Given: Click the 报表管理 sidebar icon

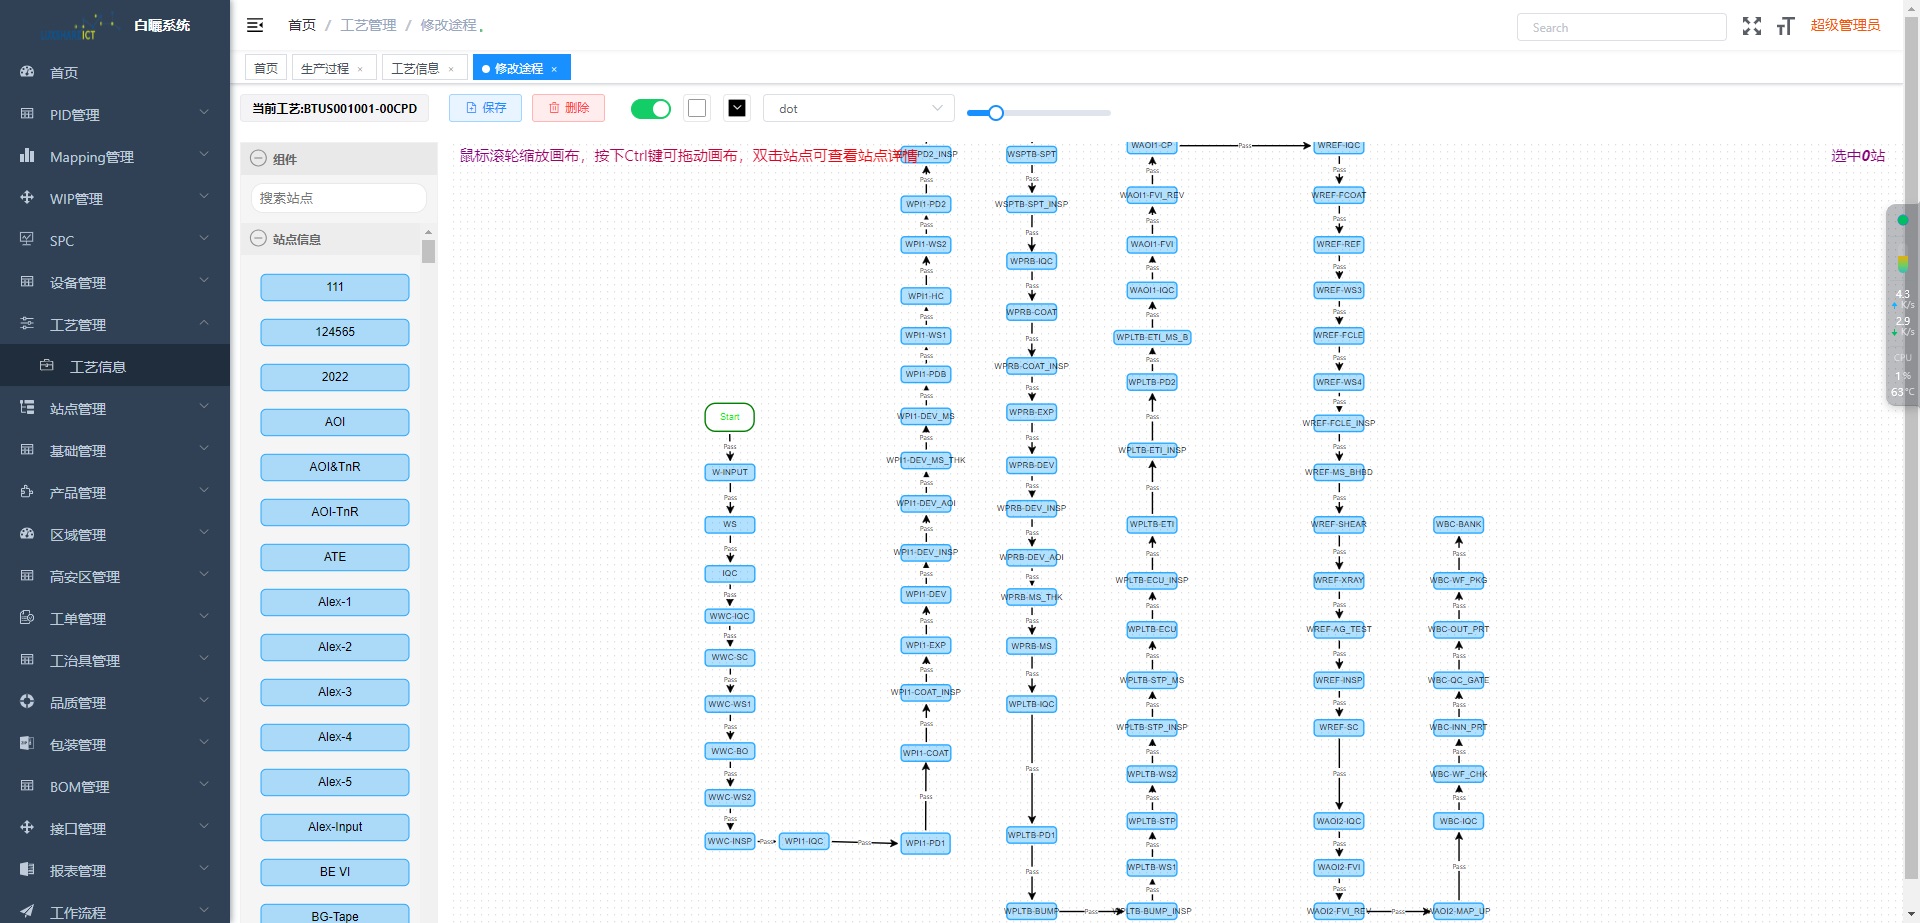Looking at the screenshot, I should 27,870.
